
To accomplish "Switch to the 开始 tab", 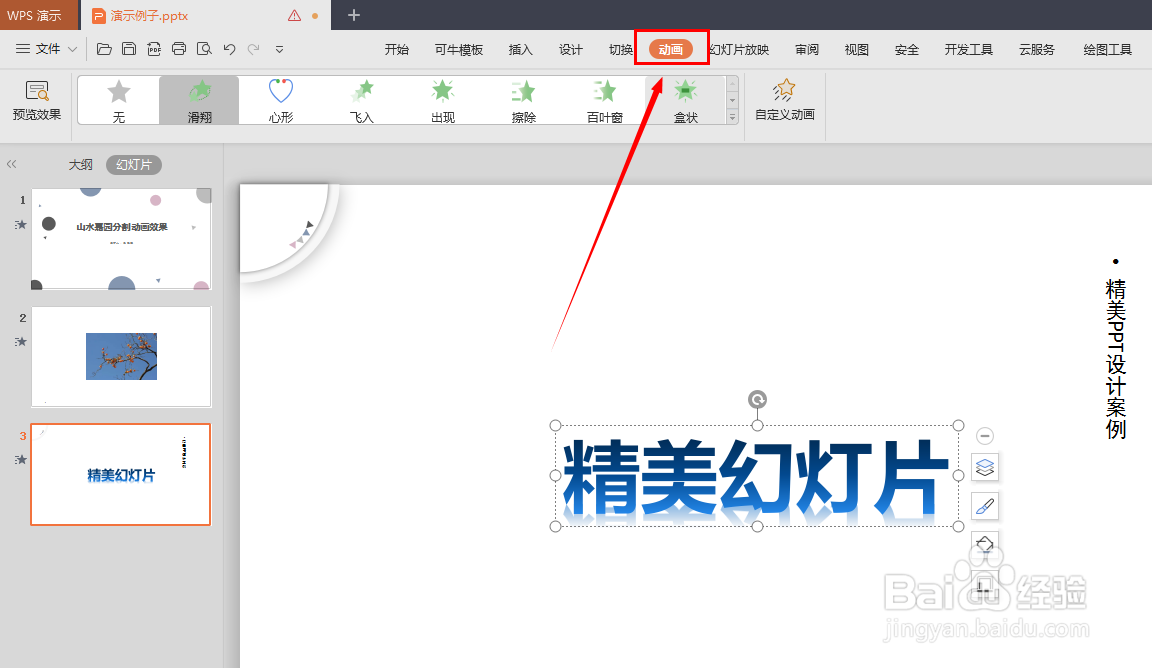I will coord(397,49).
